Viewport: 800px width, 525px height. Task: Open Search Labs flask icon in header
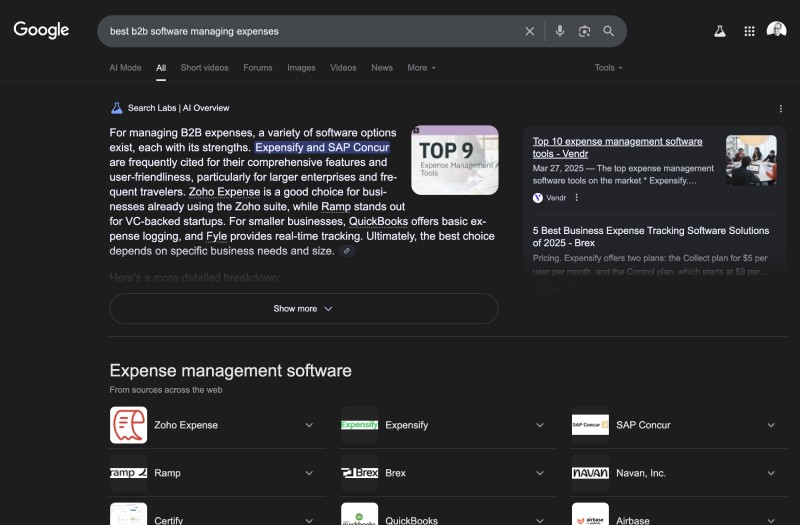[719, 31]
